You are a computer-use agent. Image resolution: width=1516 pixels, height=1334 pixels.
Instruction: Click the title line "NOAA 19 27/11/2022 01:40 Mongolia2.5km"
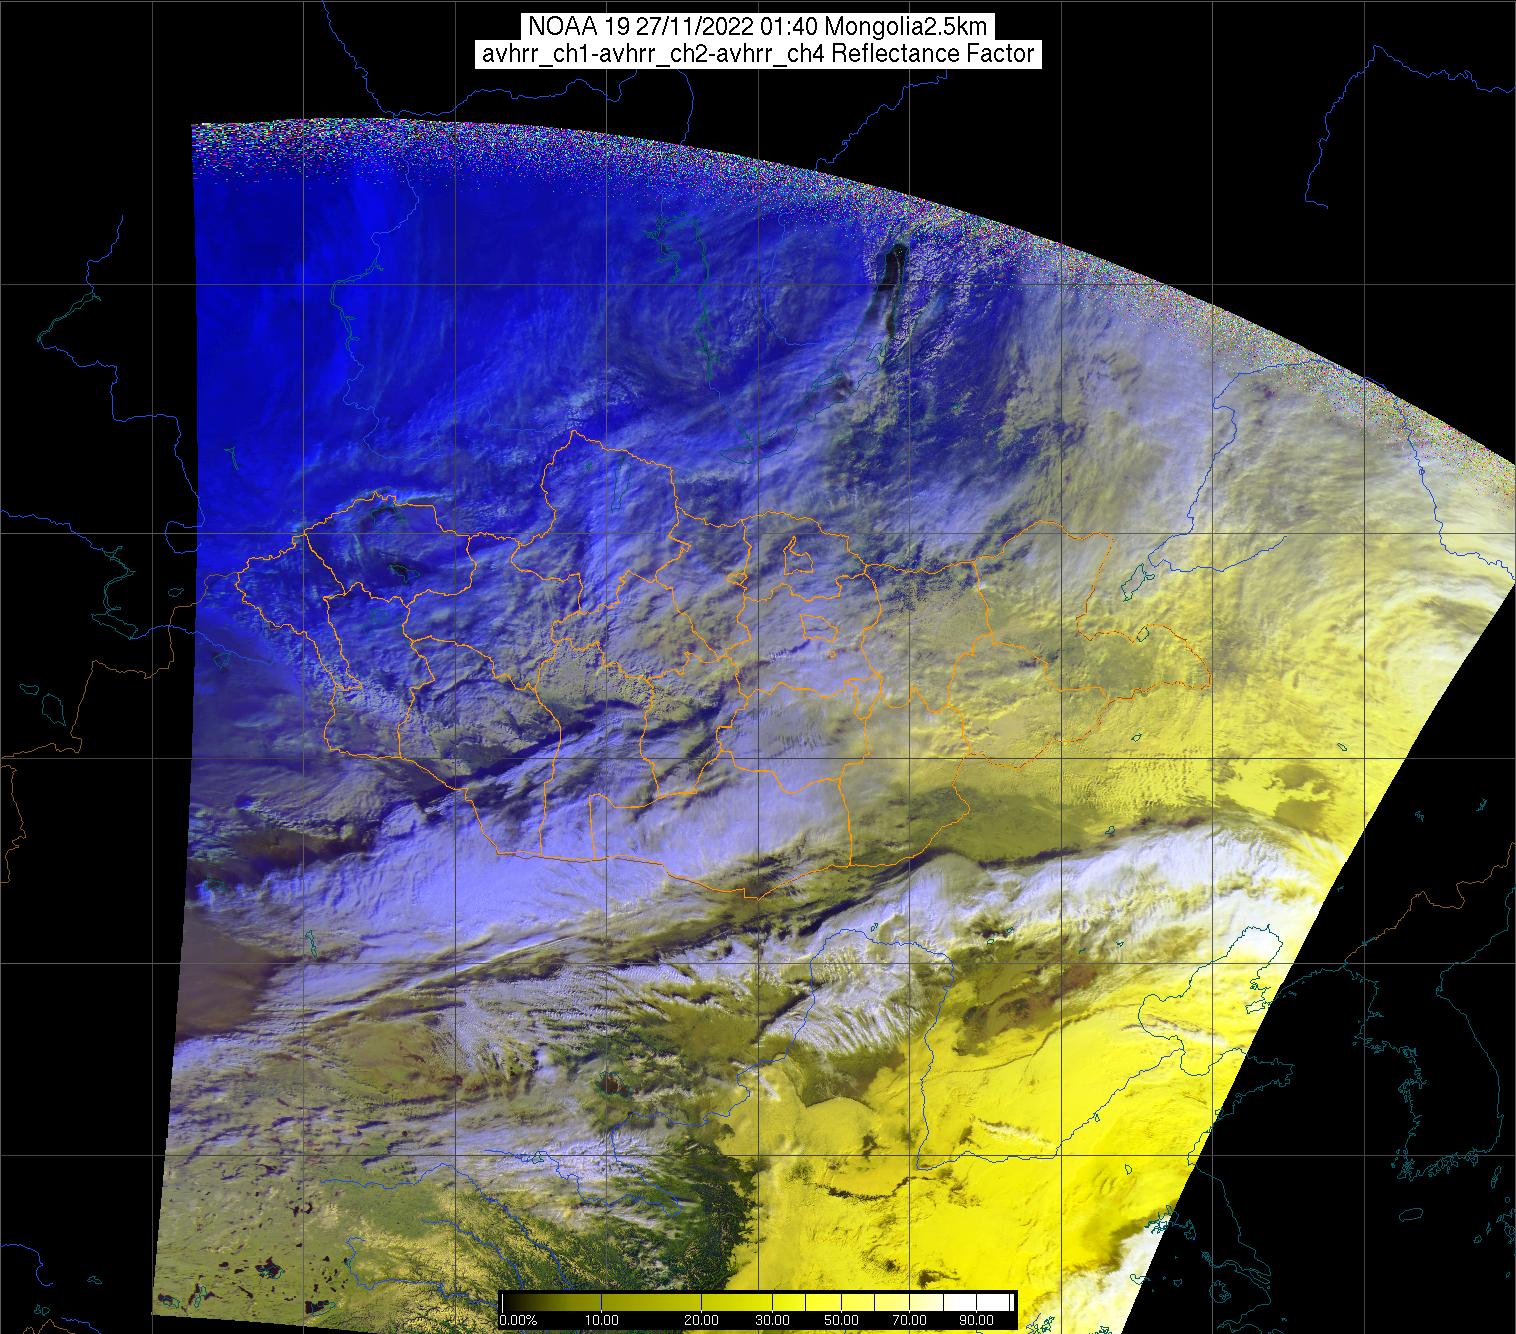point(758,27)
